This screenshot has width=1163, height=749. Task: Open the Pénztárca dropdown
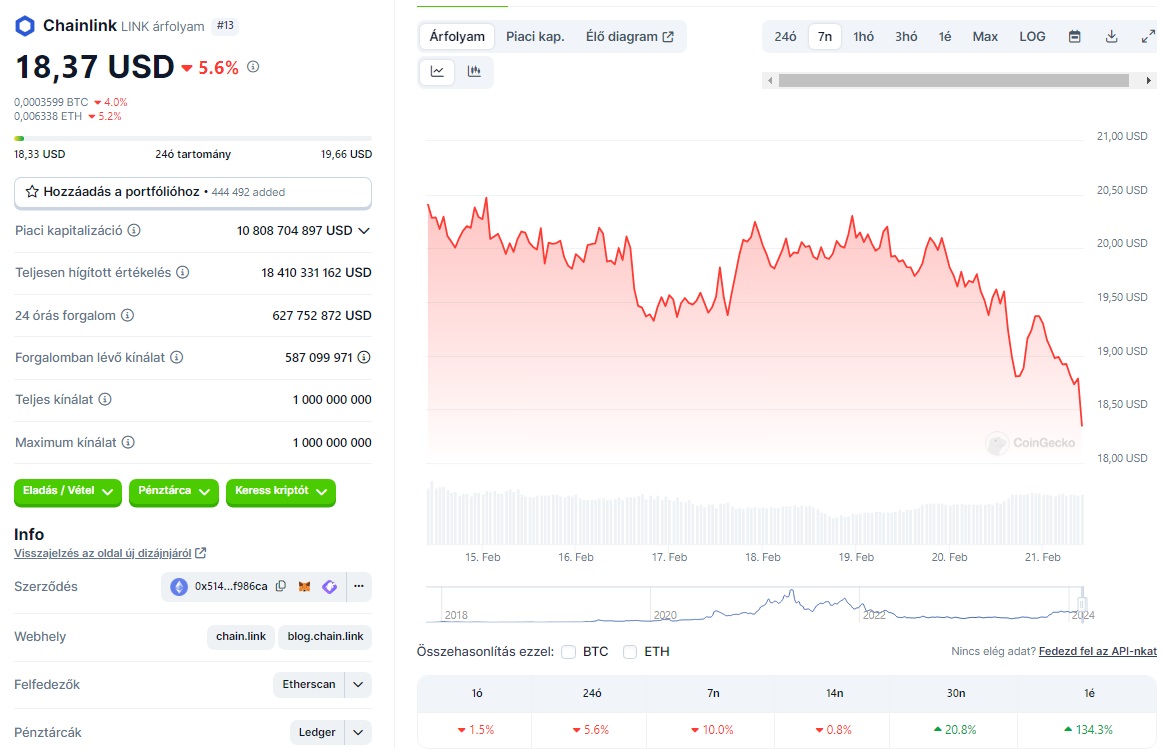click(x=174, y=492)
